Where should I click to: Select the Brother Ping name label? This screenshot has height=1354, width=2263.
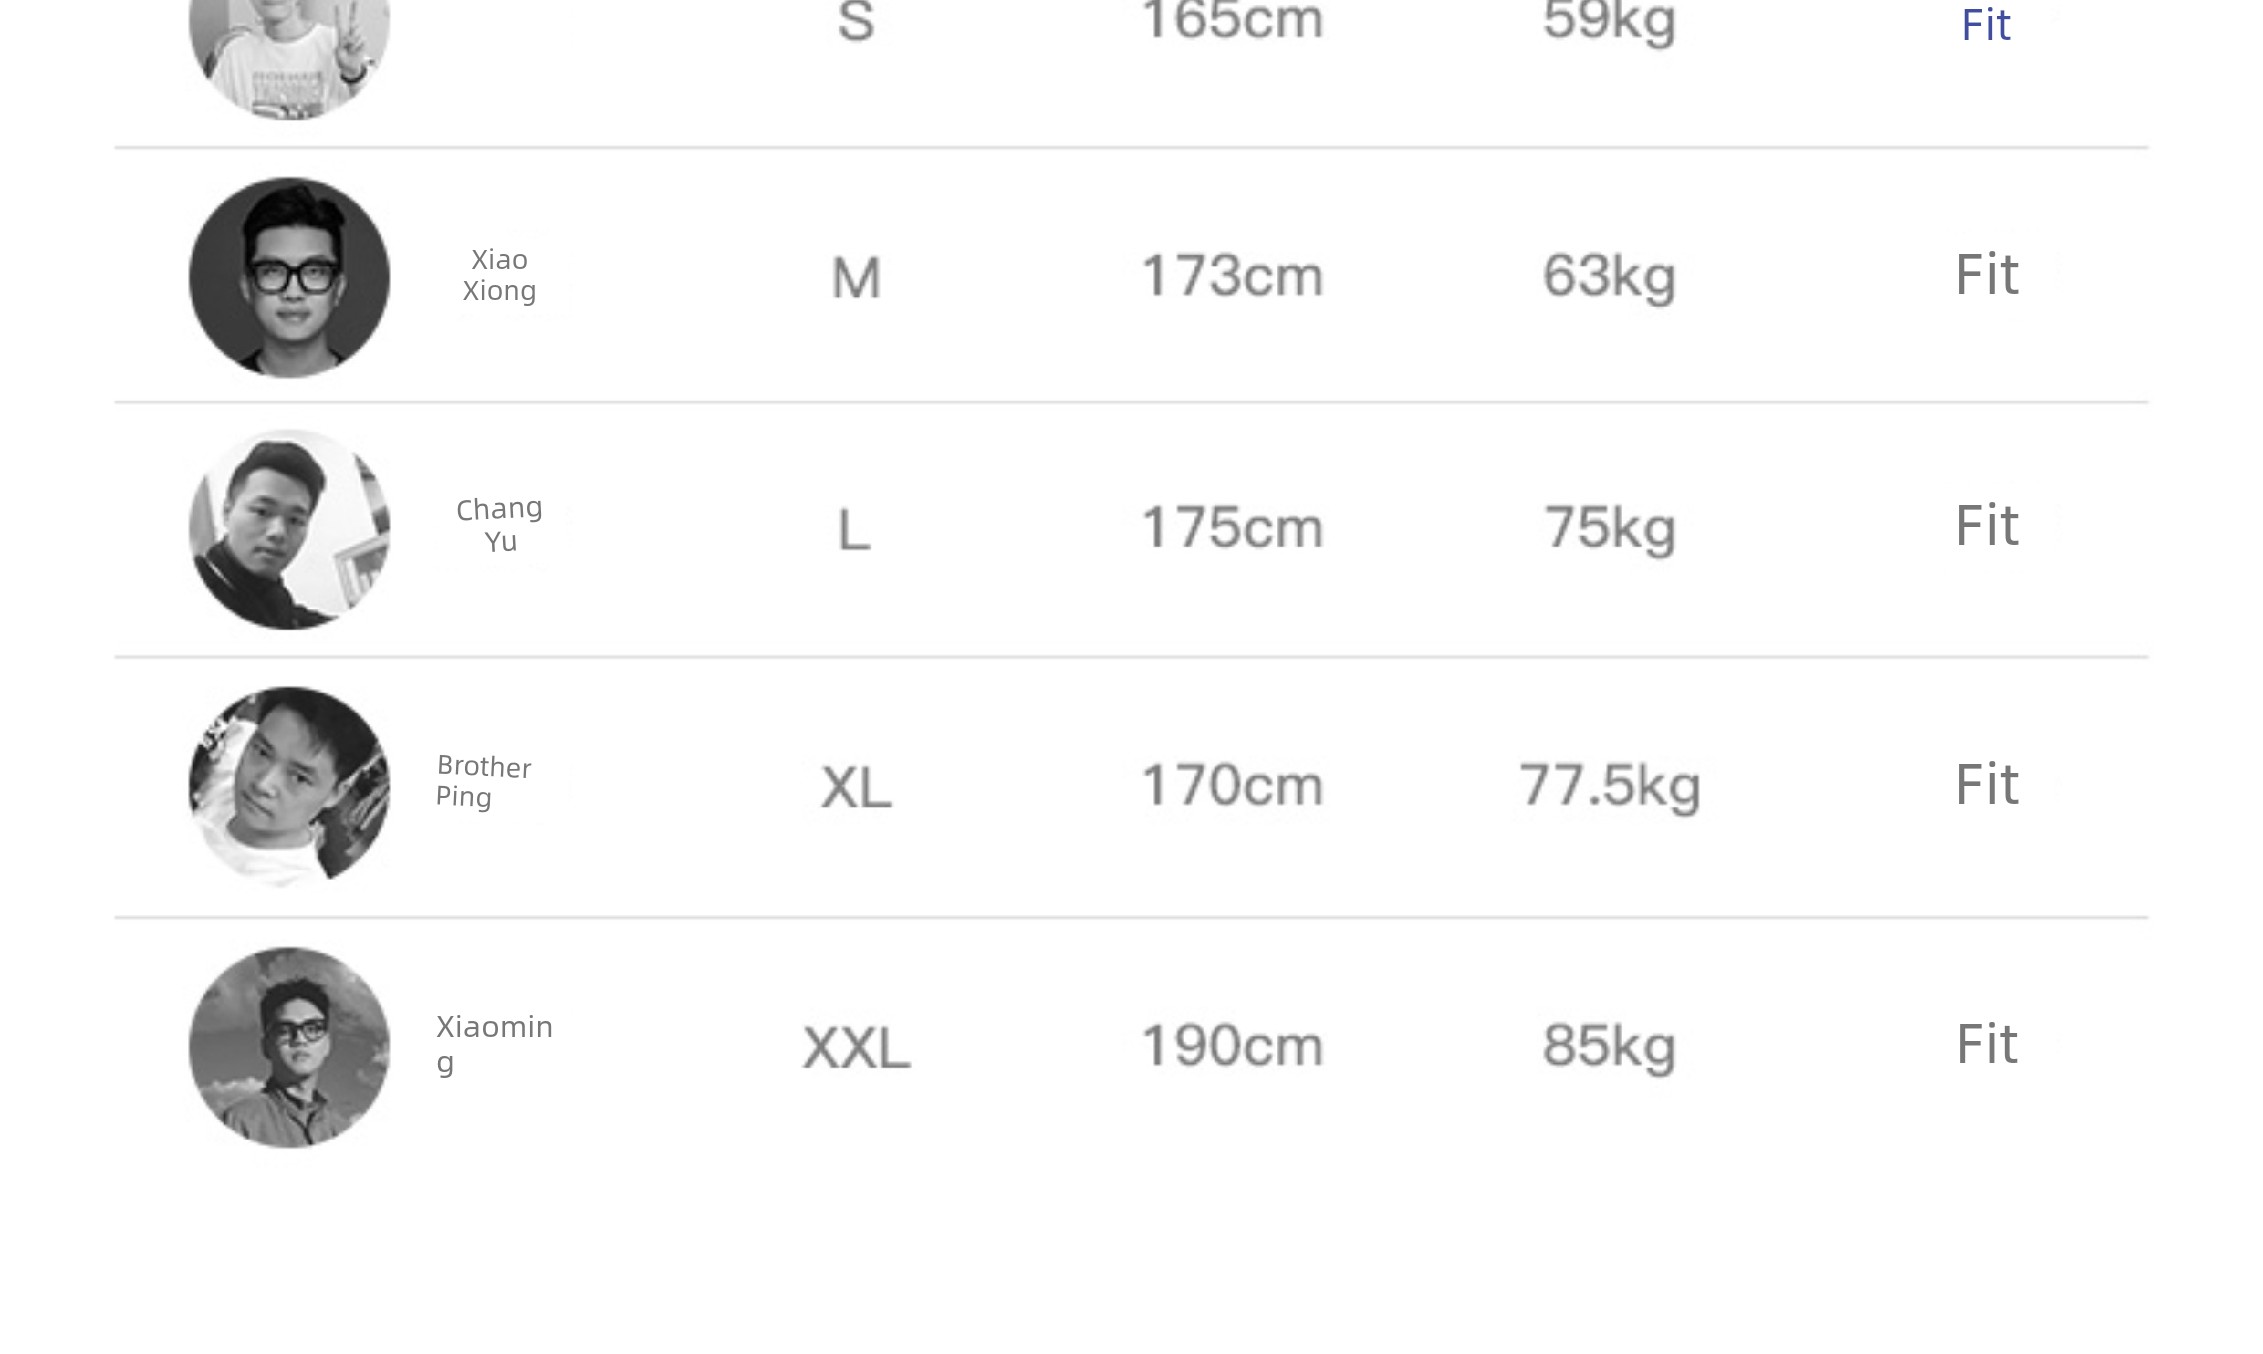(x=484, y=781)
